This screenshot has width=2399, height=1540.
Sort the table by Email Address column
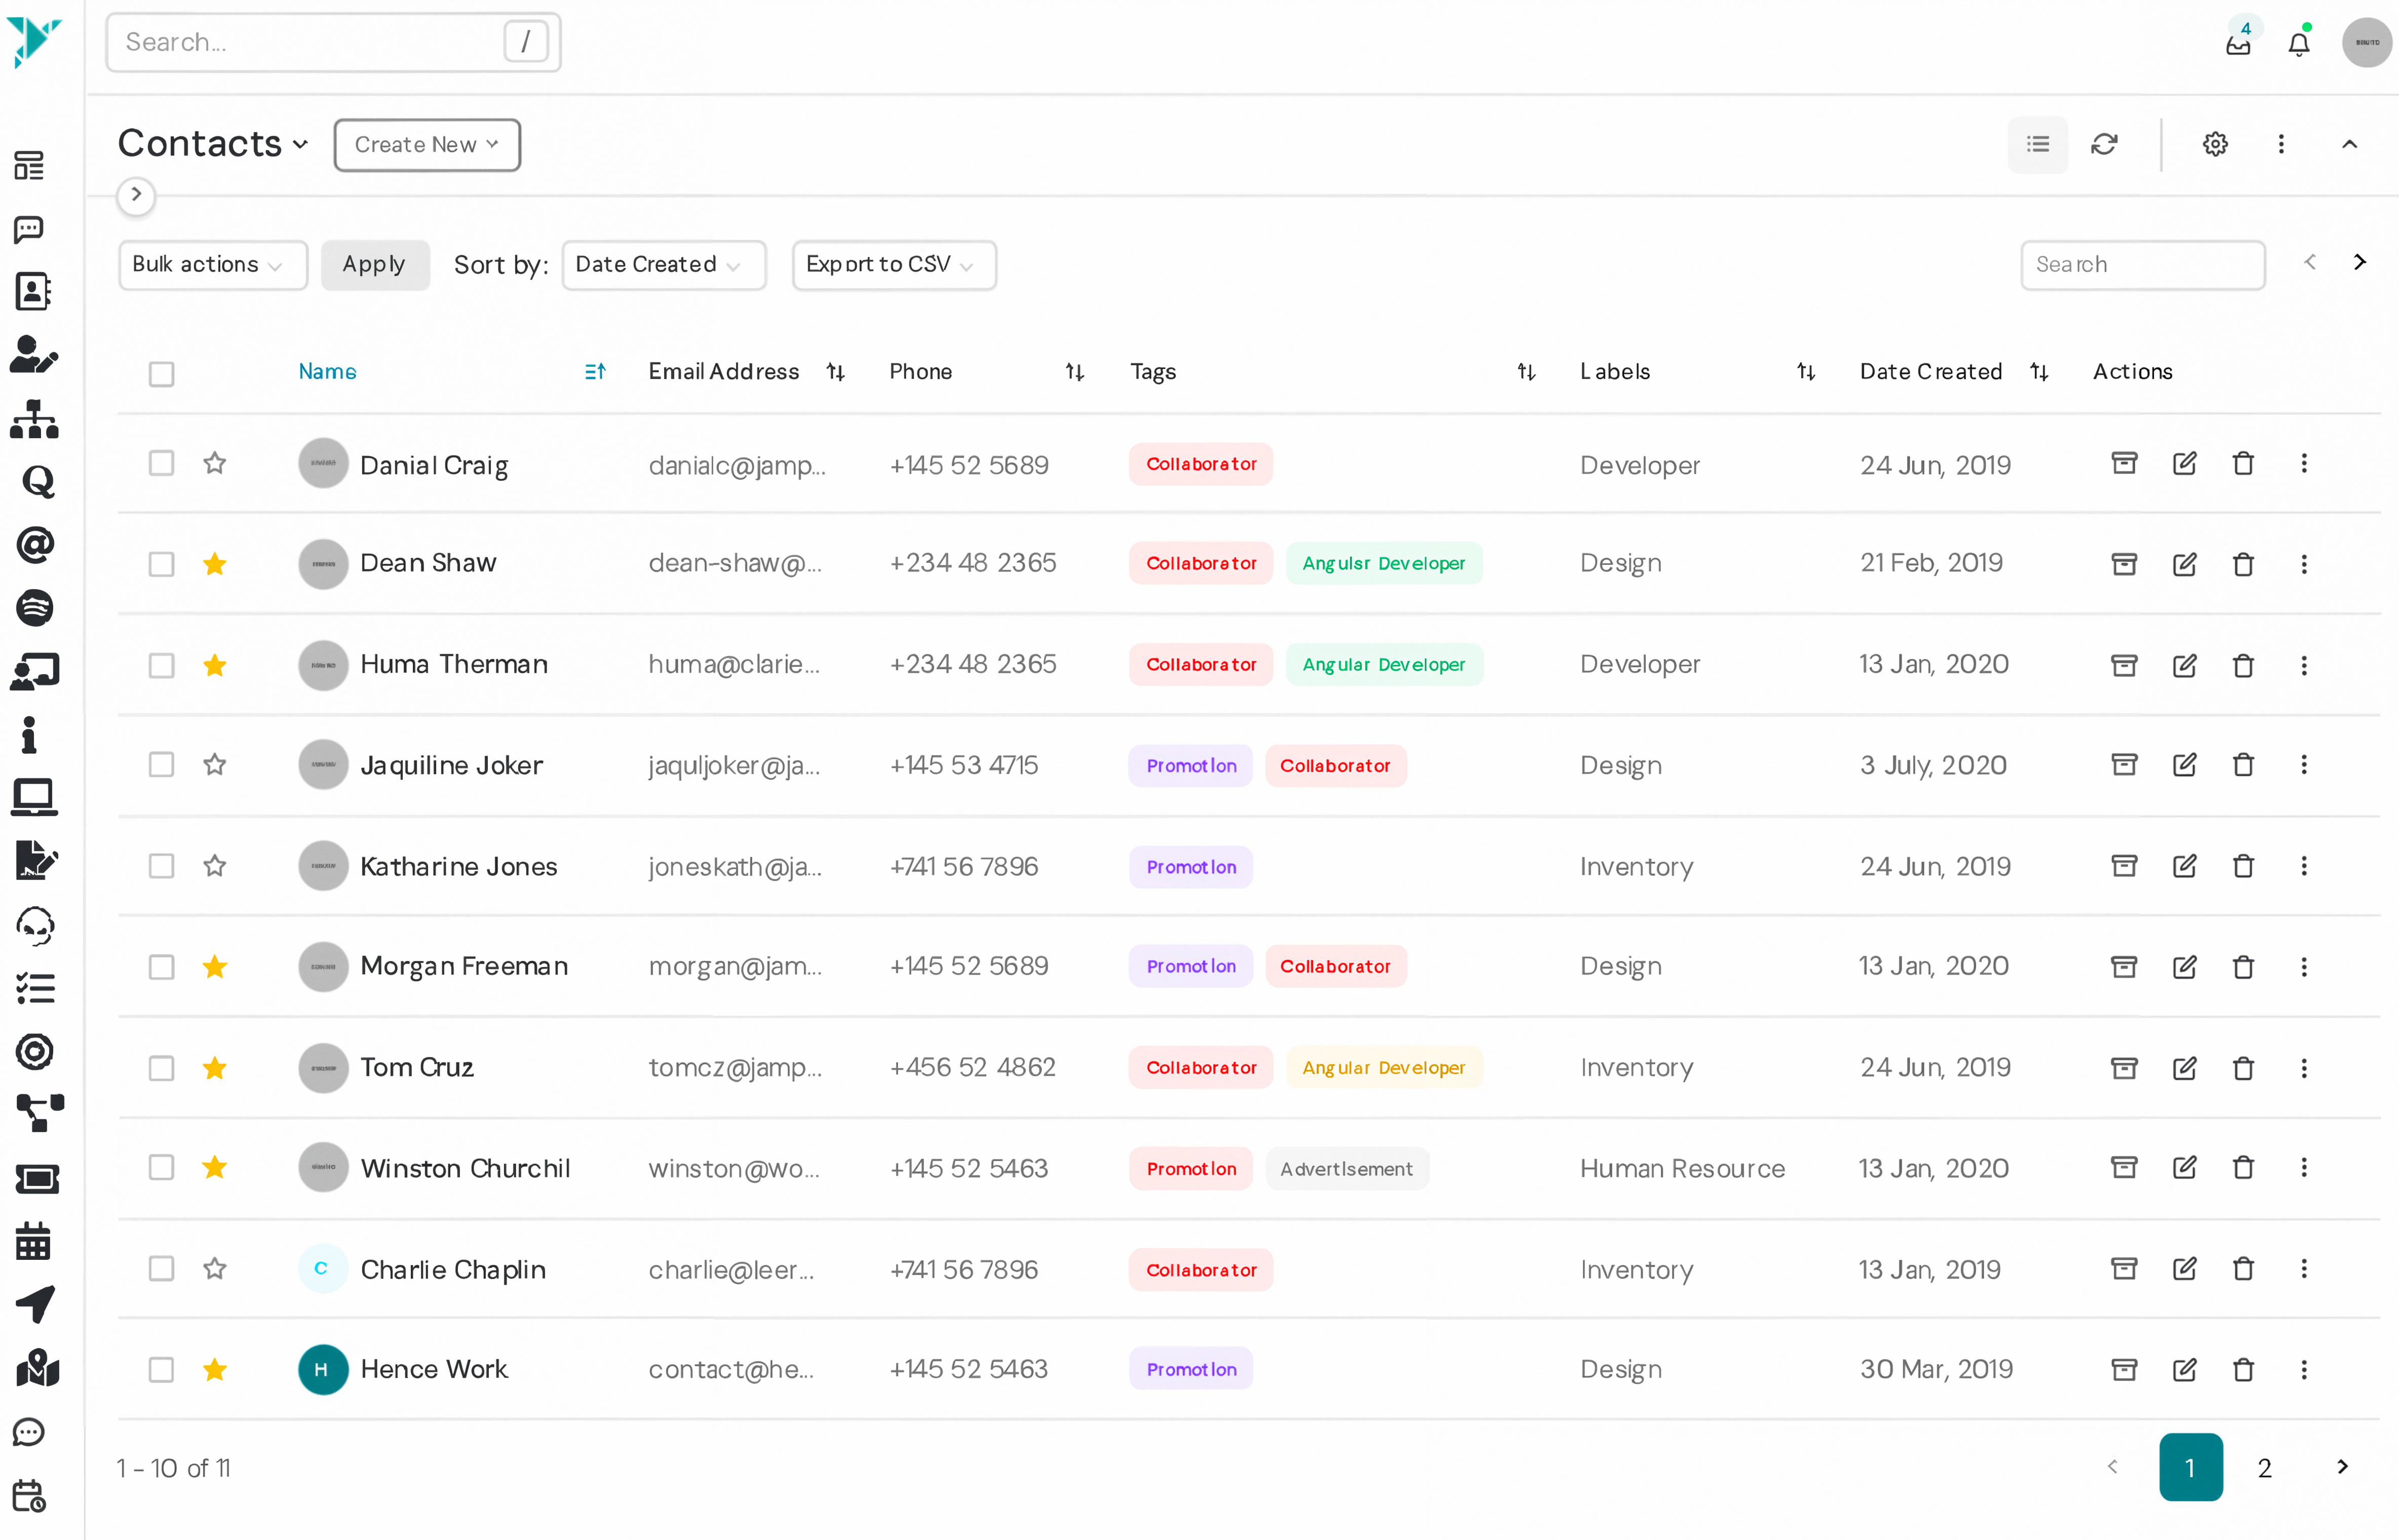click(x=835, y=372)
